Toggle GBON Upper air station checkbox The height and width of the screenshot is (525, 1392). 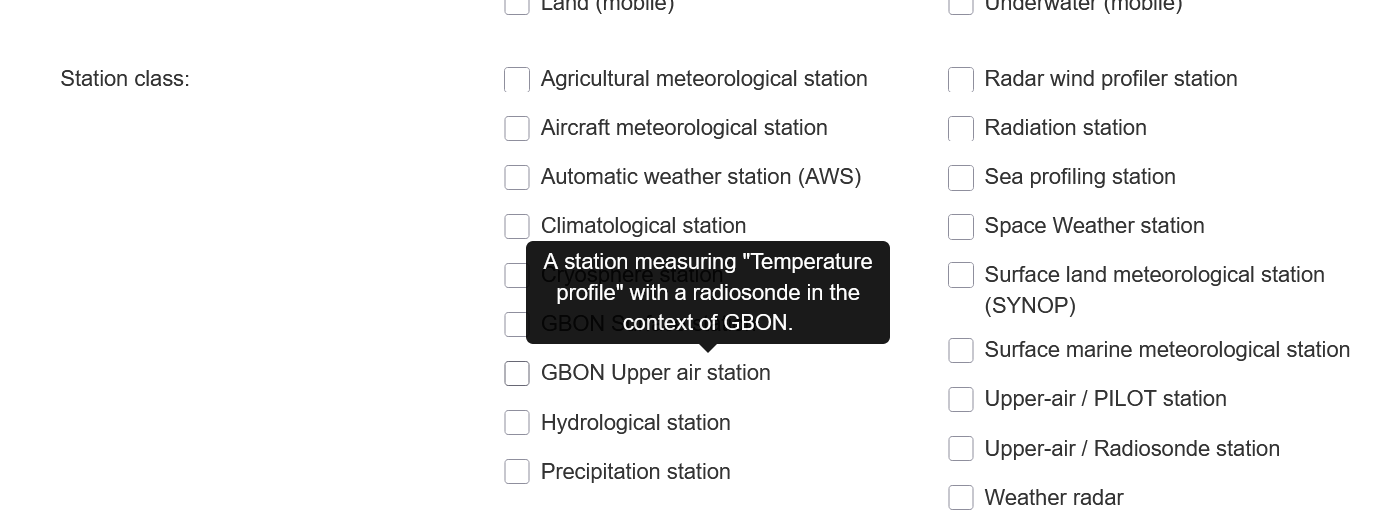pyautogui.click(x=517, y=373)
